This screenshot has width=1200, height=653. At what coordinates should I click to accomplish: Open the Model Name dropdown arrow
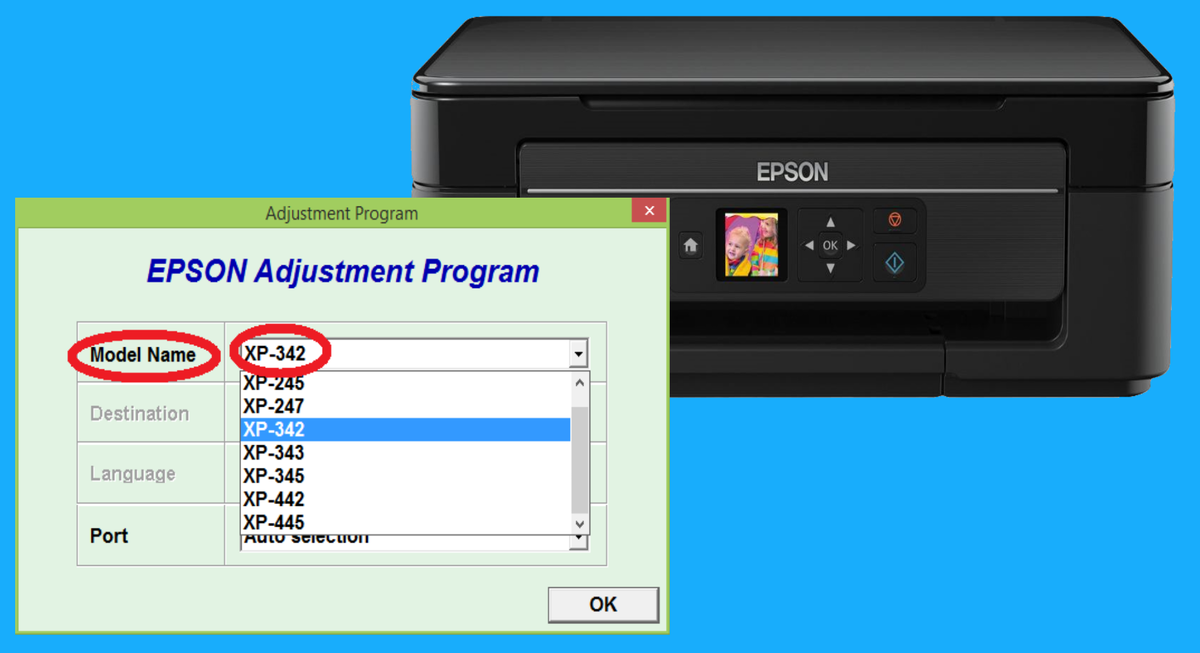578,354
